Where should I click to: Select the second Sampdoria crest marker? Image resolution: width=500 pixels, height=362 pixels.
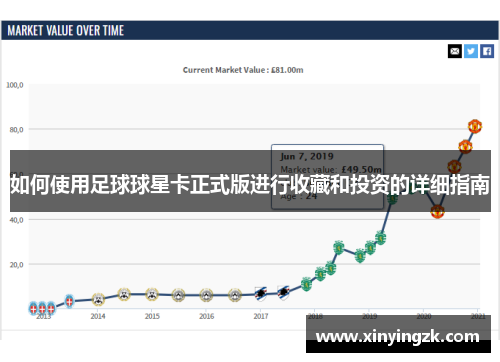pos(283,293)
